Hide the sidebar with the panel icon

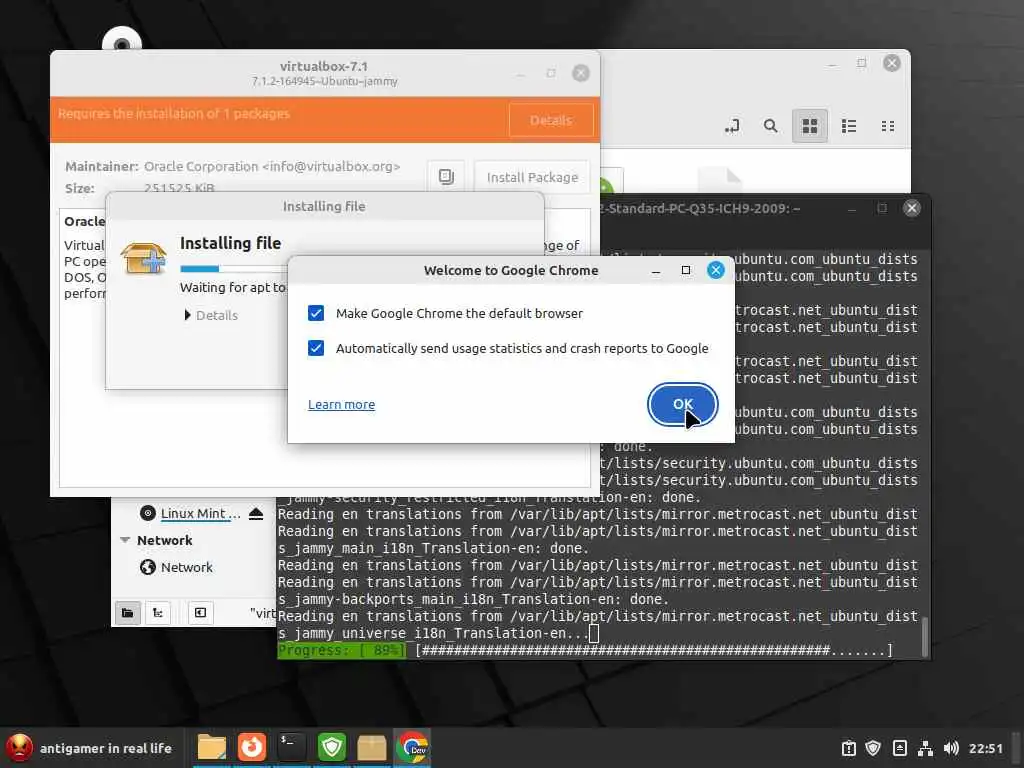(200, 613)
